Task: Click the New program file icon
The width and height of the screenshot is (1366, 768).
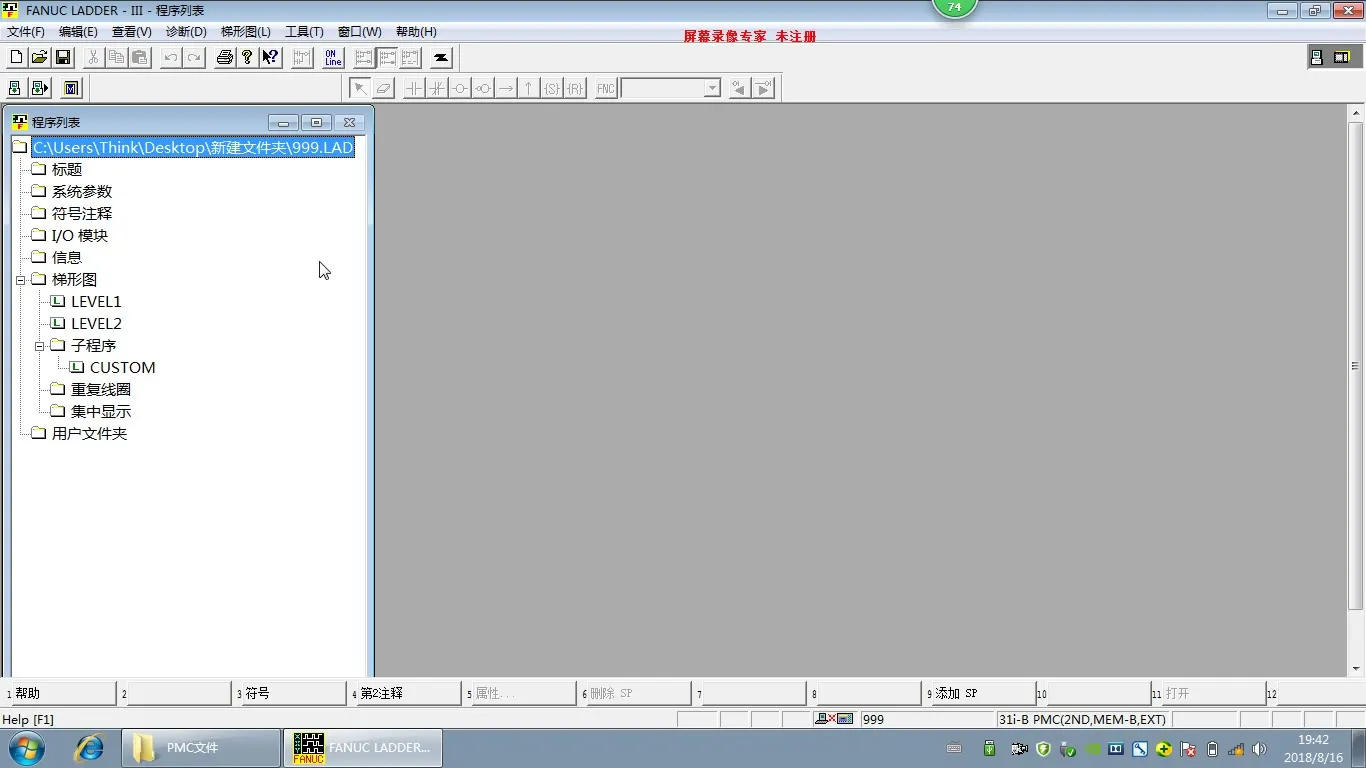Action: (x=16, y=58)
